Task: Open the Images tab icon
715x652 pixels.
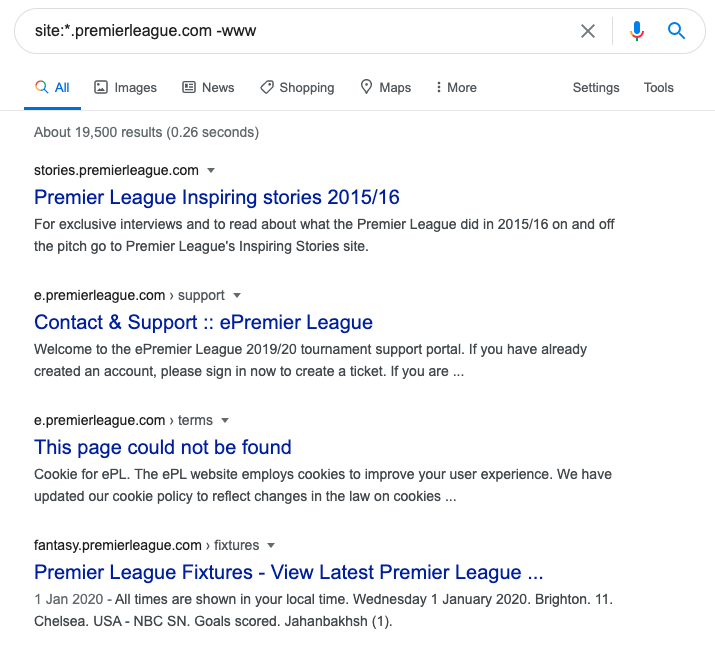Action: [x=101, y=87]
